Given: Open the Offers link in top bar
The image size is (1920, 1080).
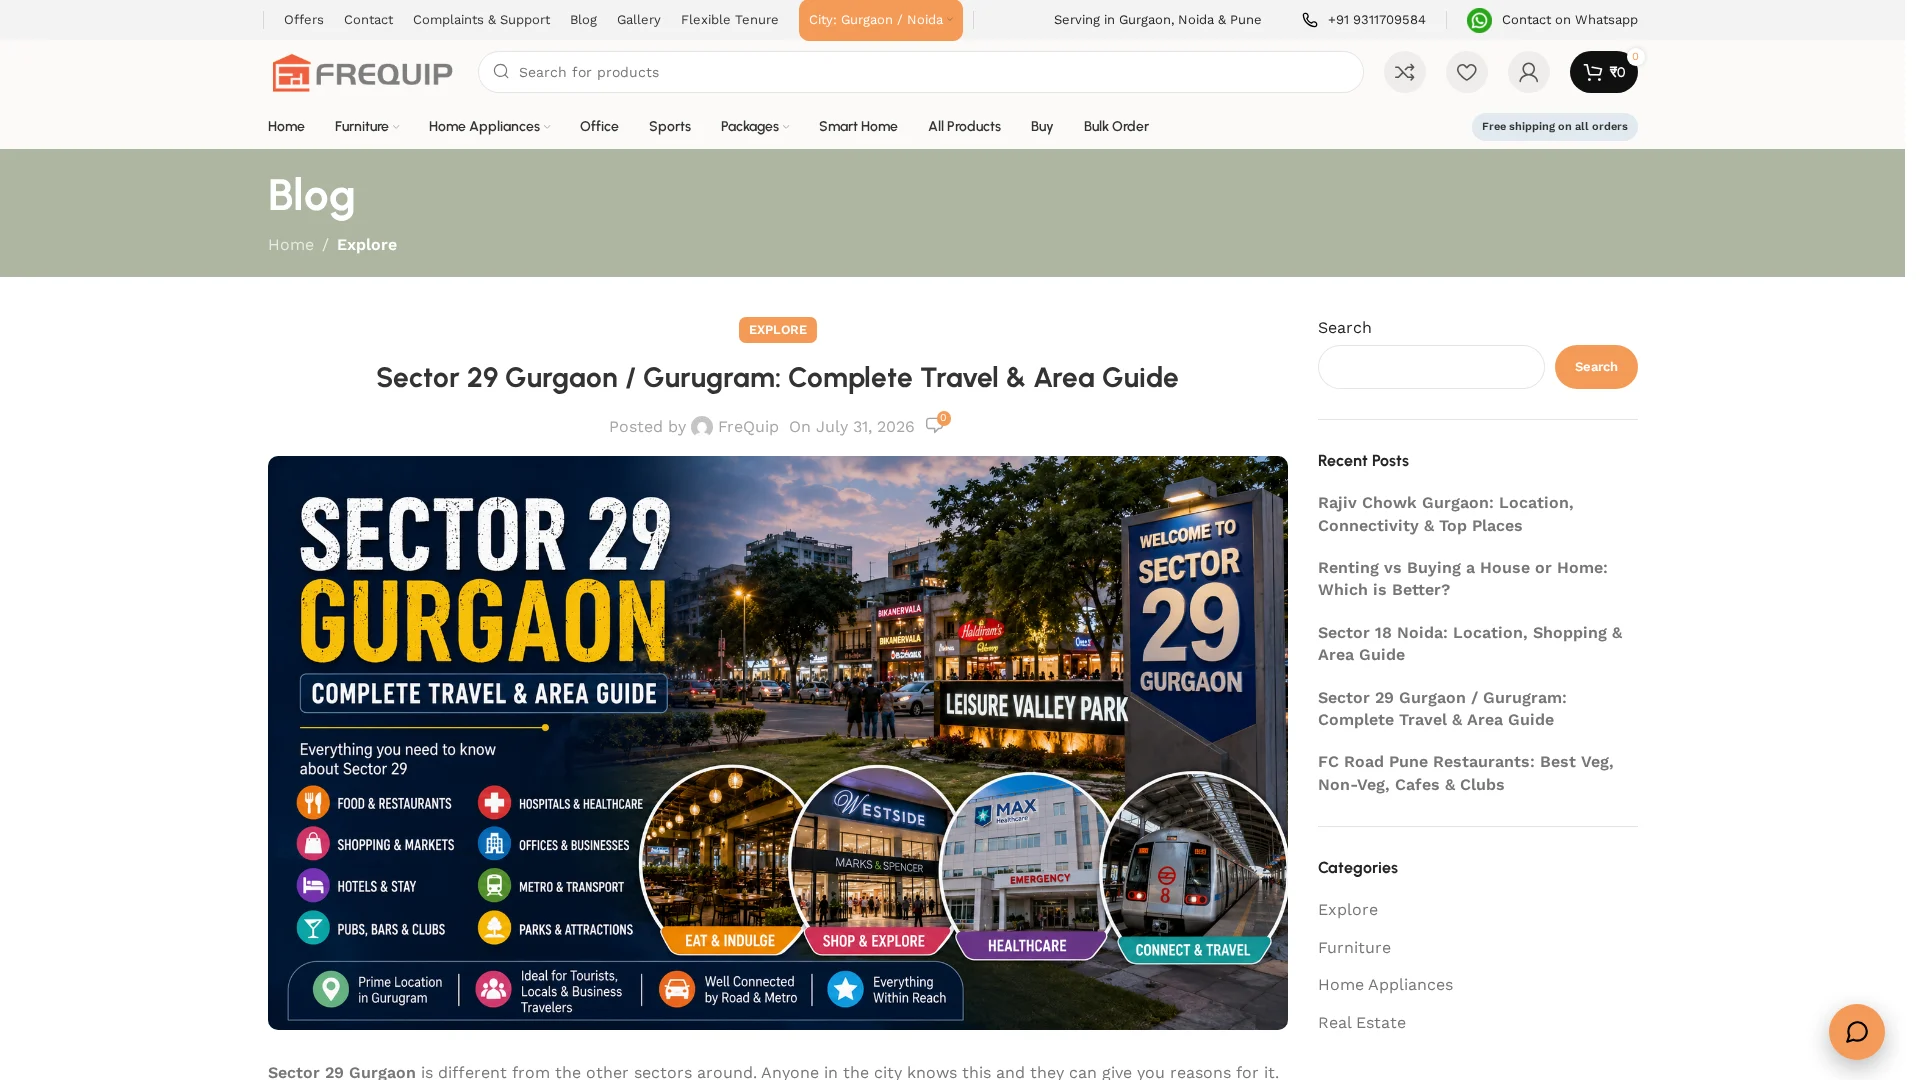Looking at the screenshot, I should click(x=304, y=20).
